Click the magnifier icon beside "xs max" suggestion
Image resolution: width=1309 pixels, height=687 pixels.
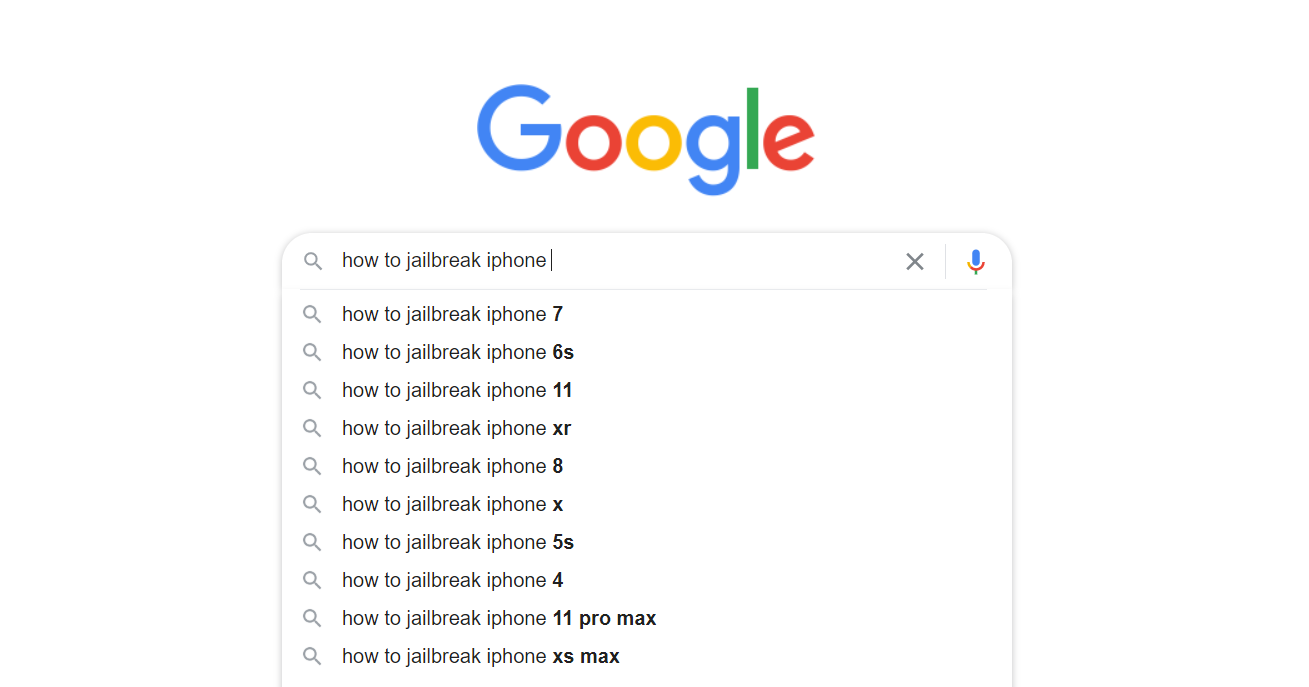(312, 656)
